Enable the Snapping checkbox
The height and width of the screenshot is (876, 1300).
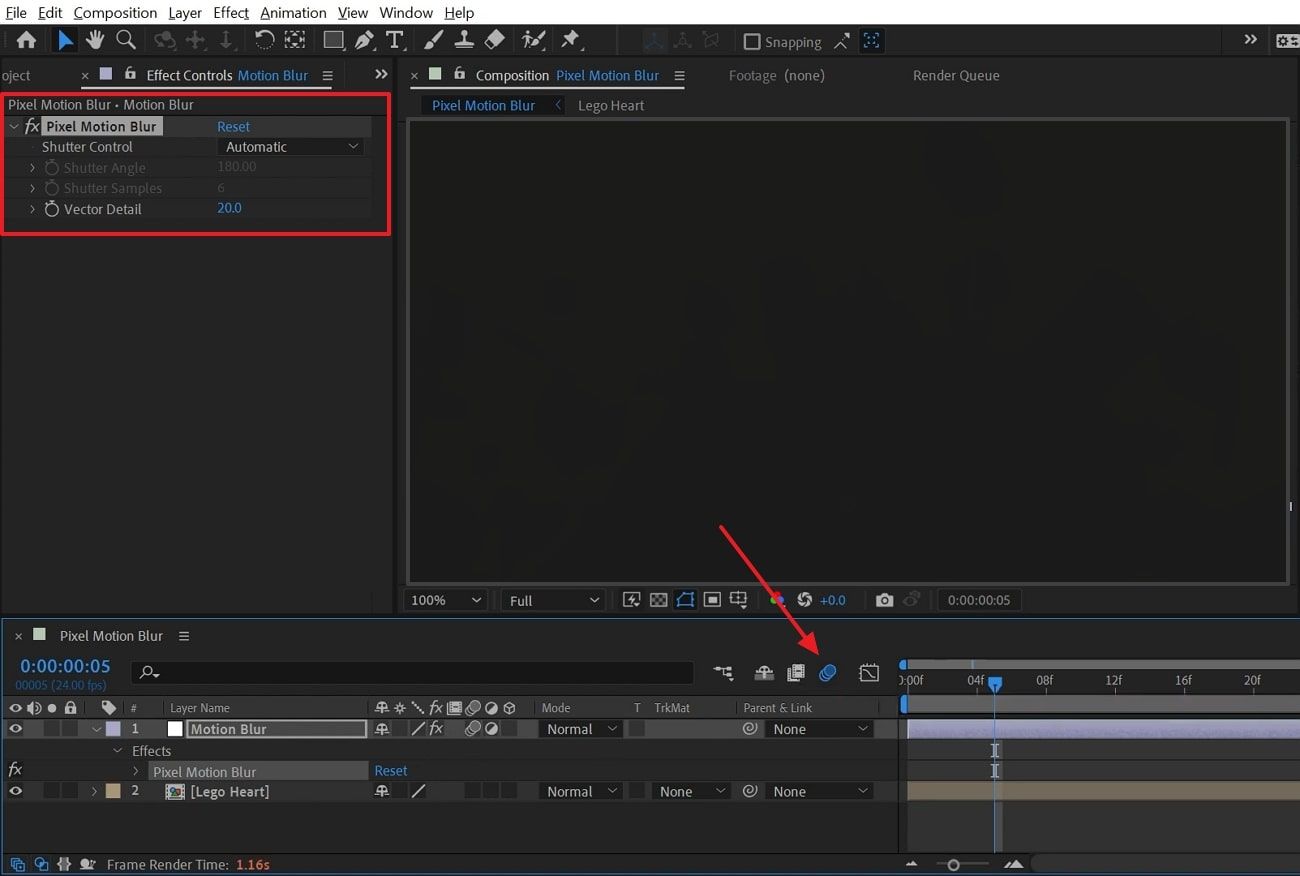point(752,42)
